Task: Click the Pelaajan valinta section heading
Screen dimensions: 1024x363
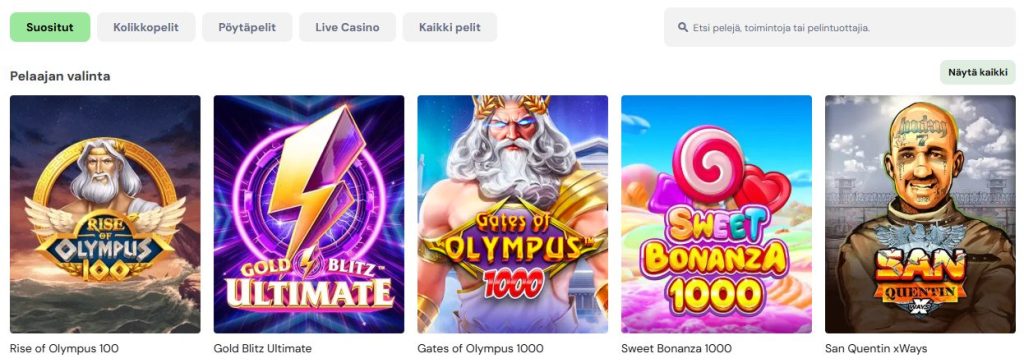Action: pos(60,76)
